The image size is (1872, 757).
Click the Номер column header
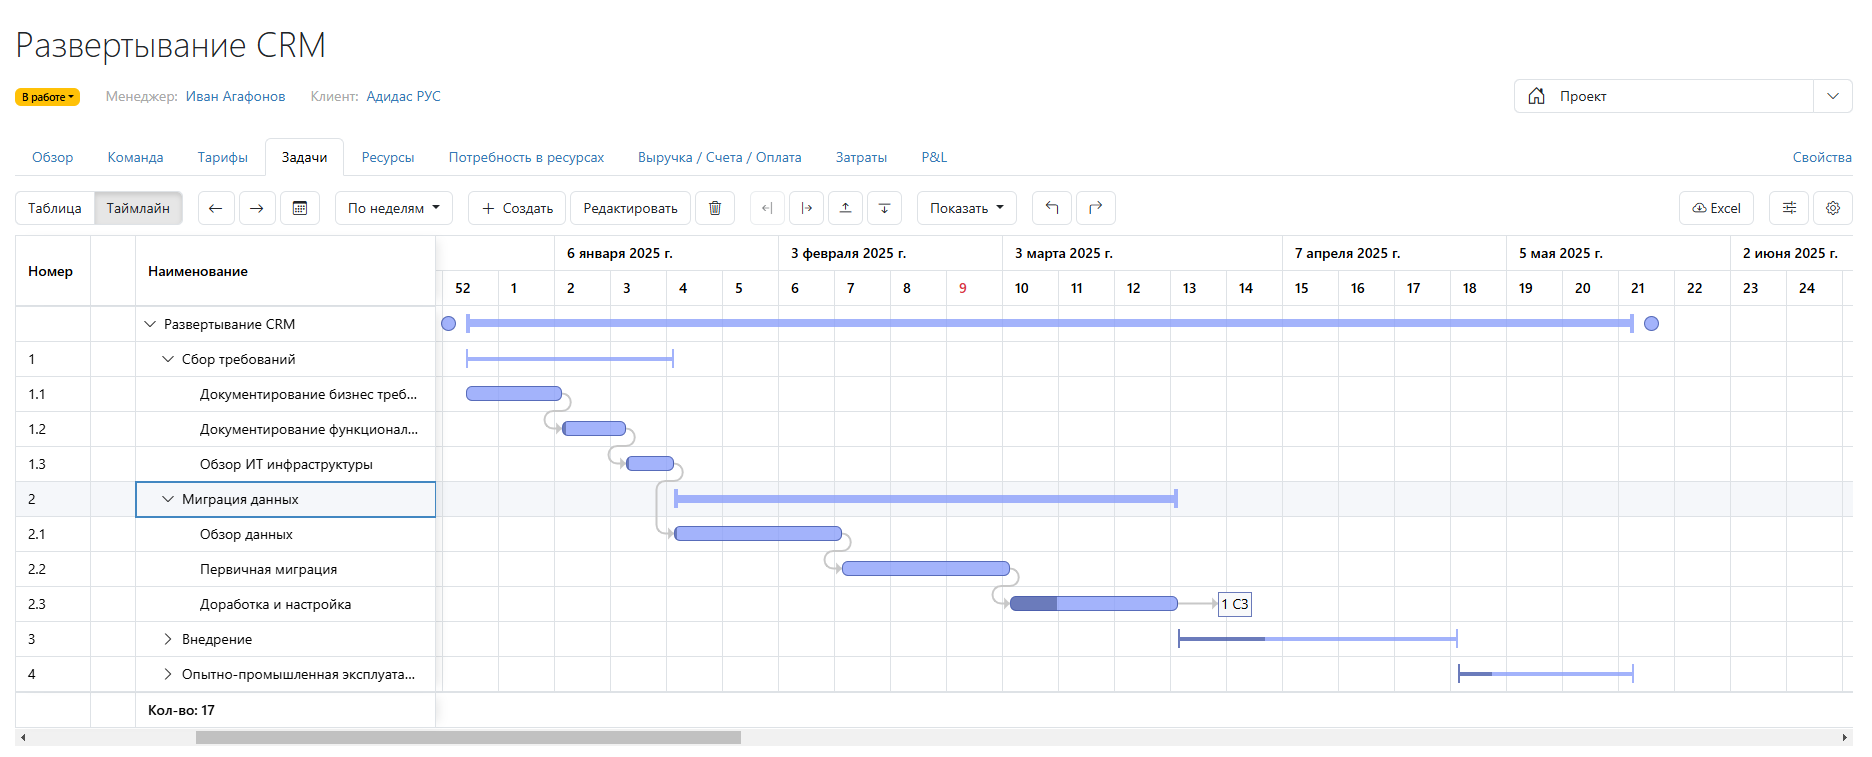tap(52, 271)
